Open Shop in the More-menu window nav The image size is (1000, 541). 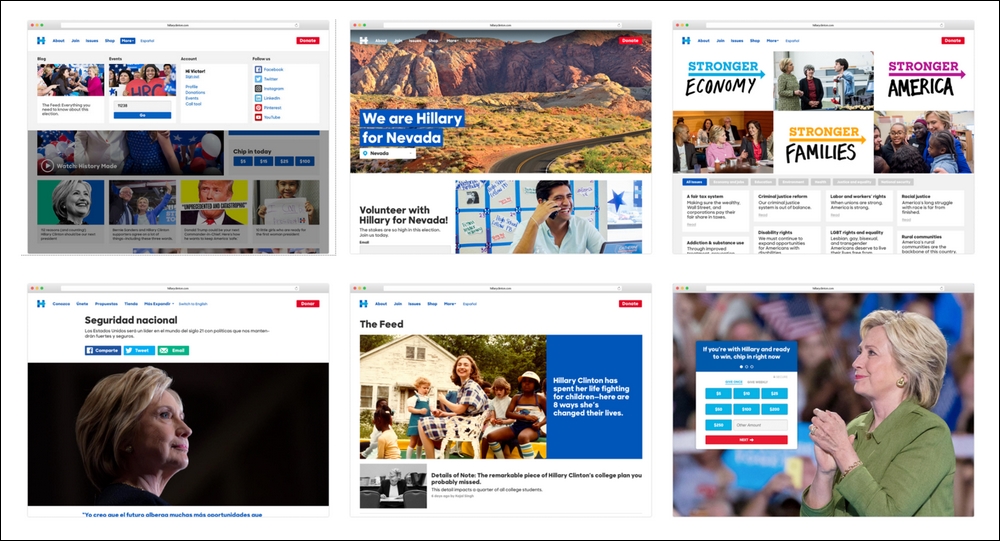[110, 40]
